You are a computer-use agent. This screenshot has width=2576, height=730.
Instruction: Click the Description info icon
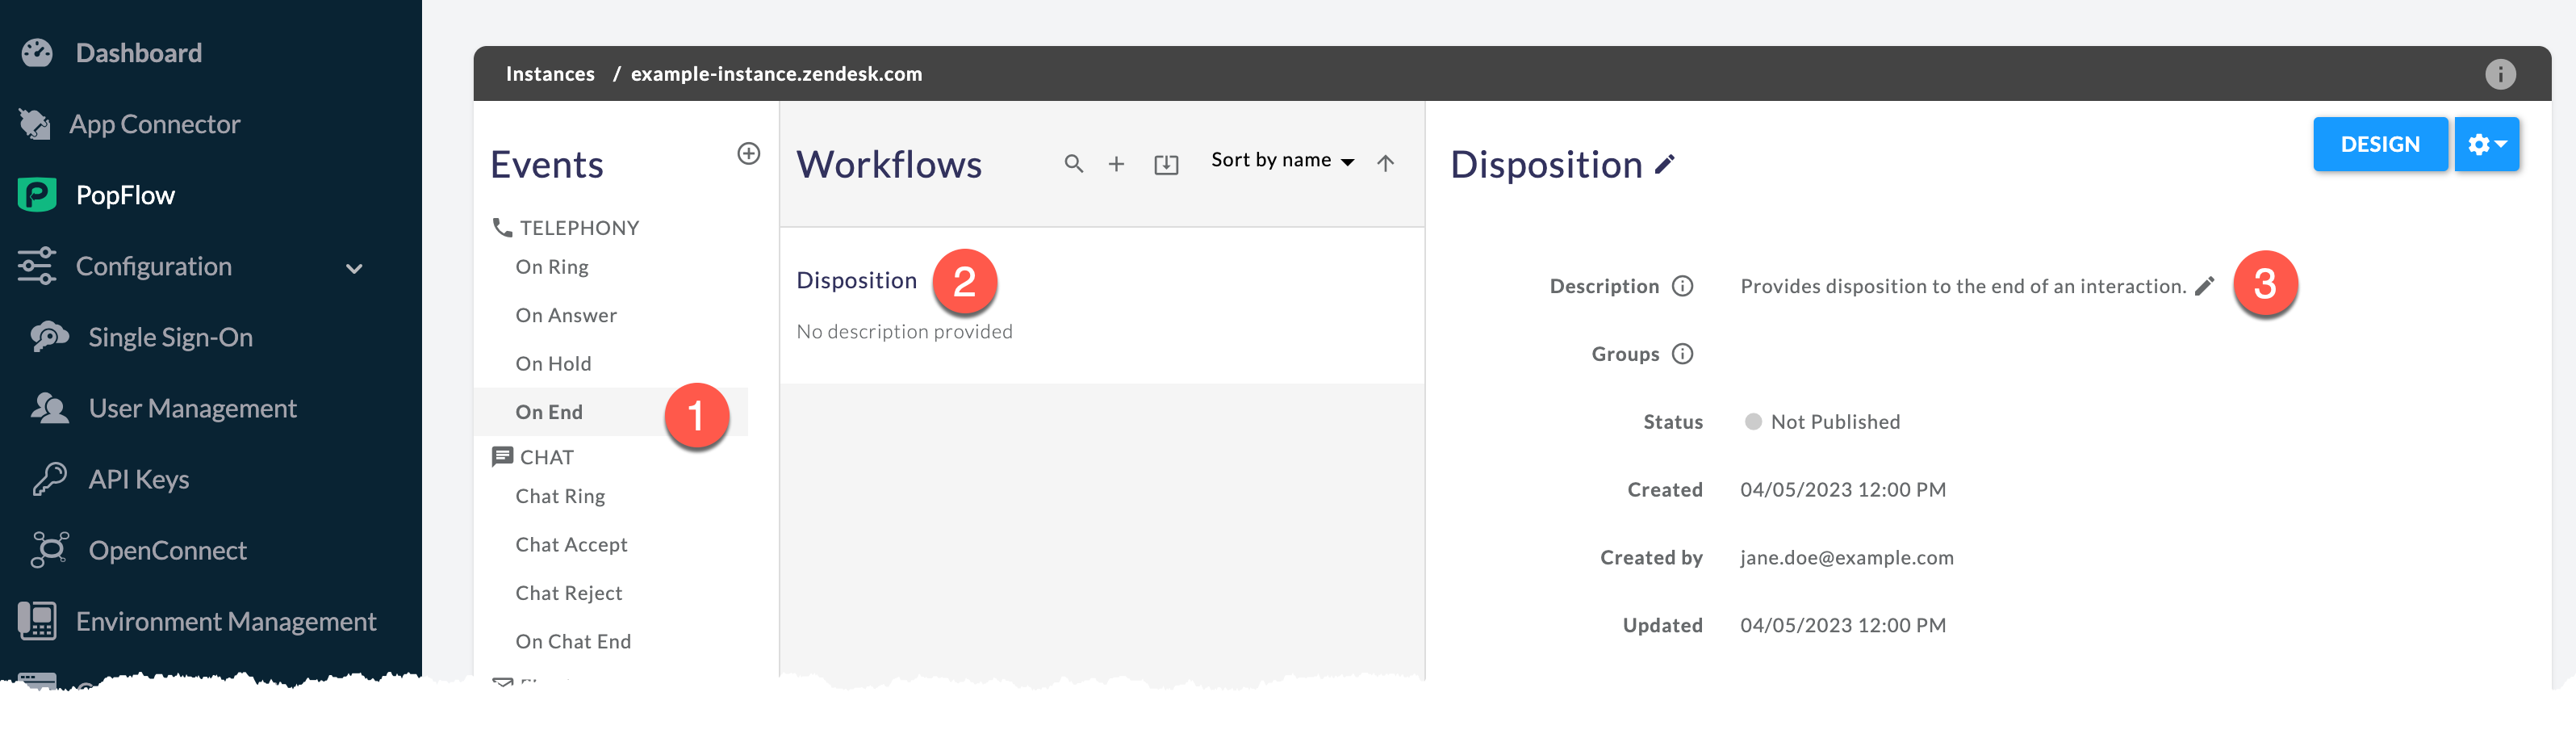point(1683,286)
